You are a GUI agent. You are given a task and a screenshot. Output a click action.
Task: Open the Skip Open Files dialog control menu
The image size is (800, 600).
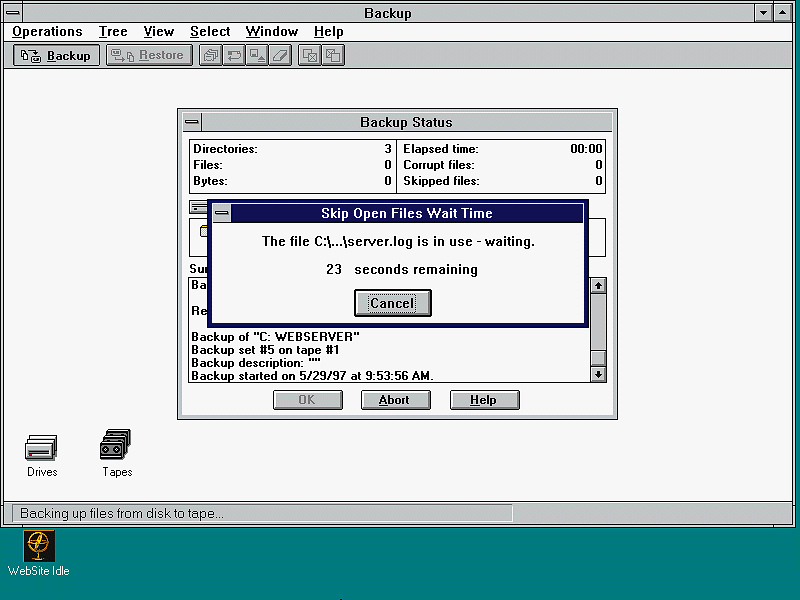(x=222, y=213)
